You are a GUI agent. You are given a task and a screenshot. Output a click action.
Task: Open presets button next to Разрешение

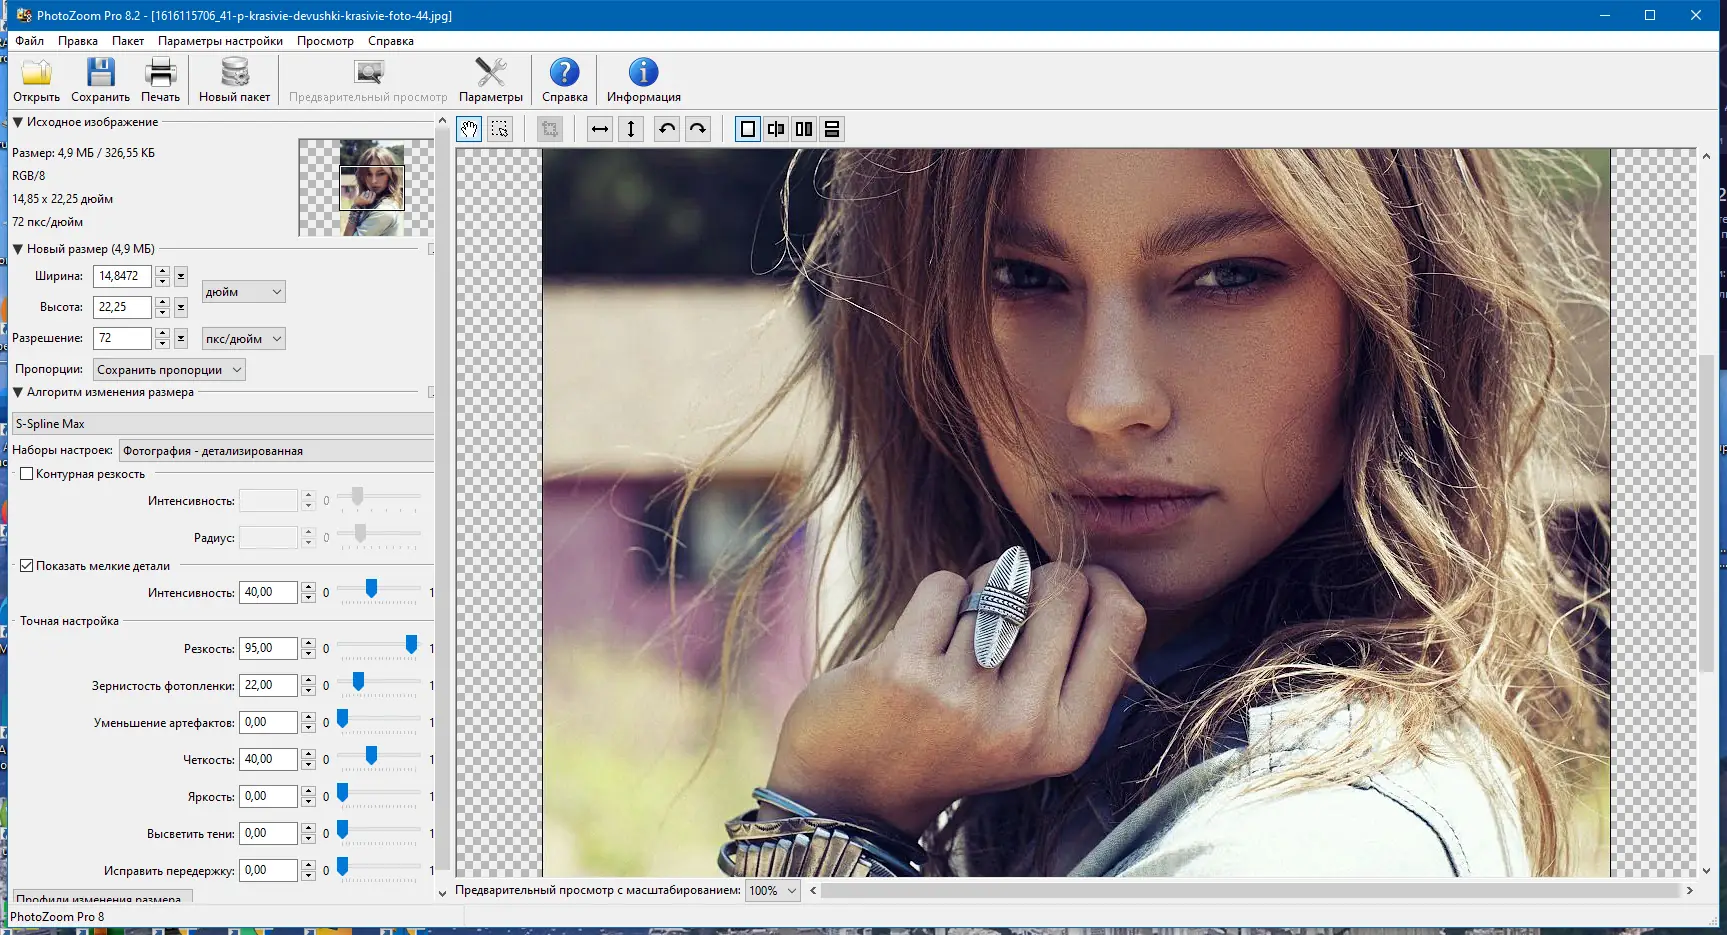[181, 338]
